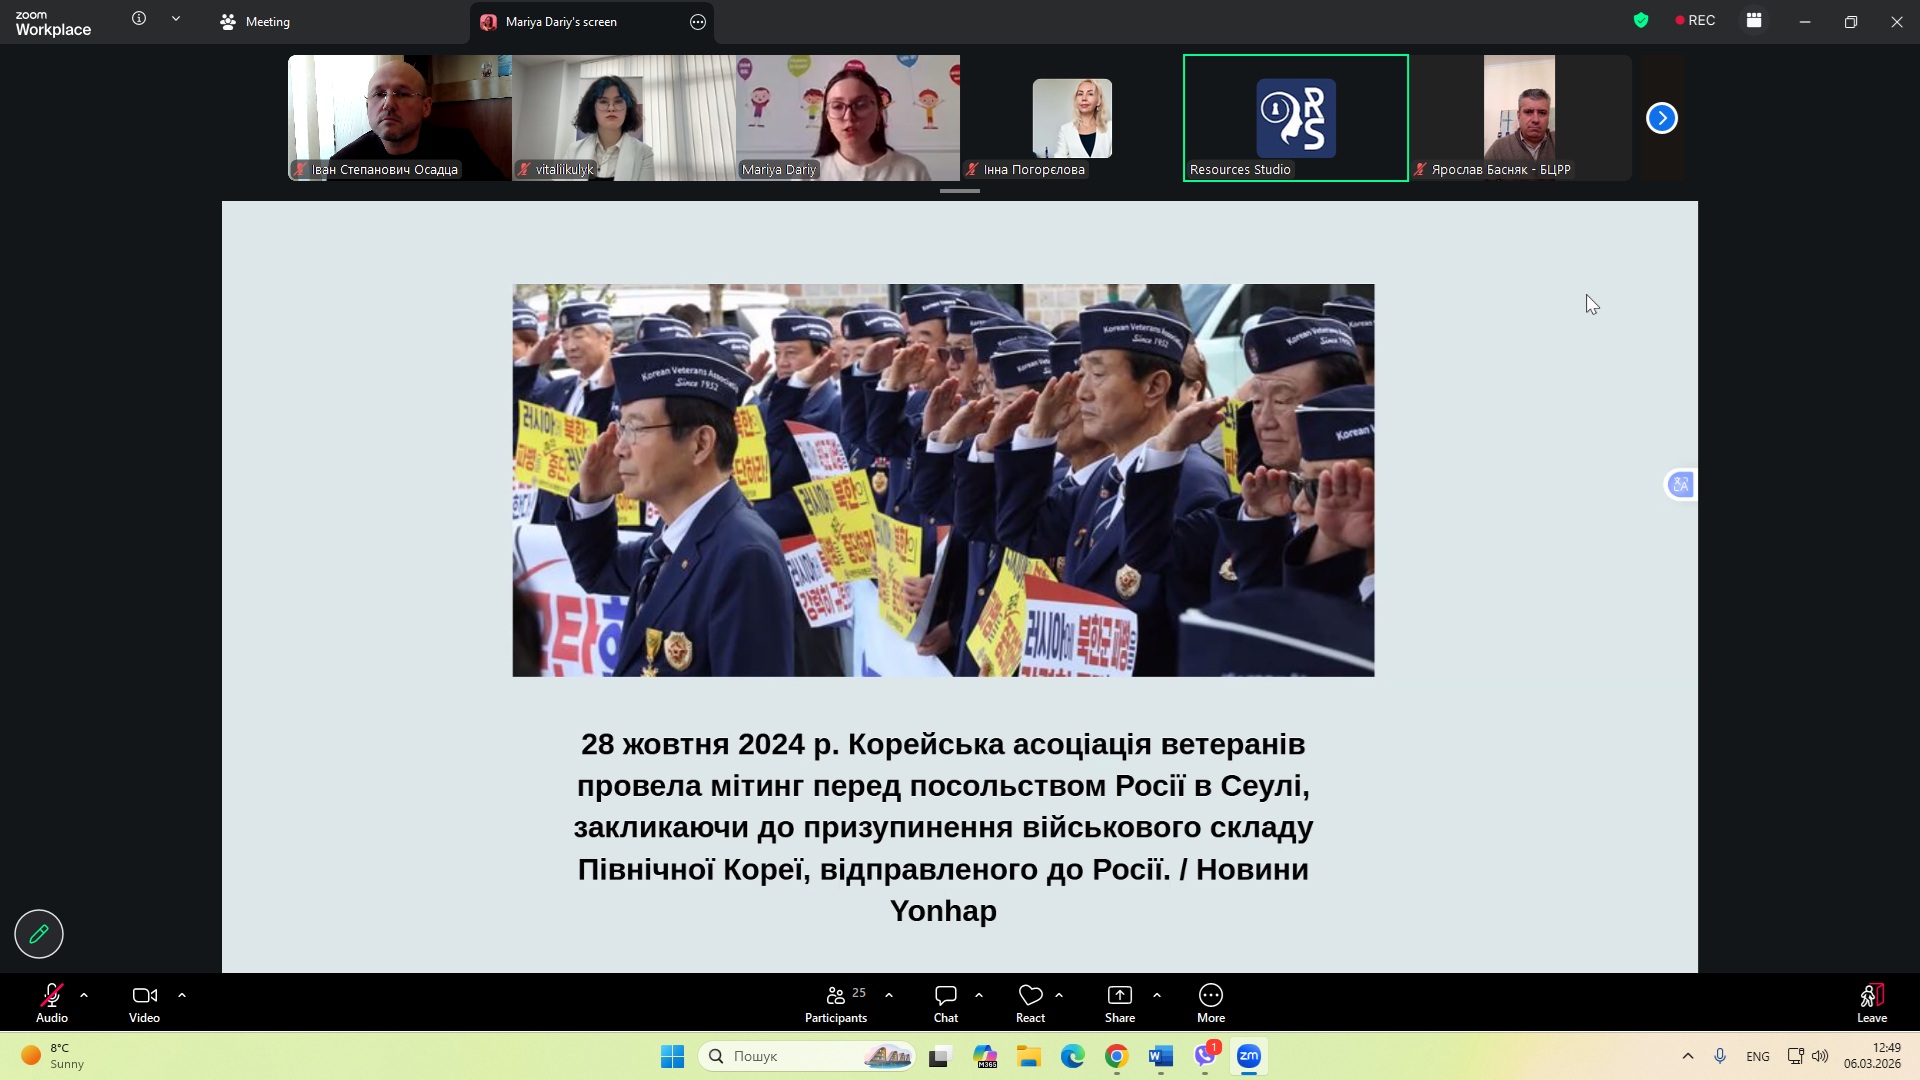Open annotation pencil tool

[x=39, y=934]
